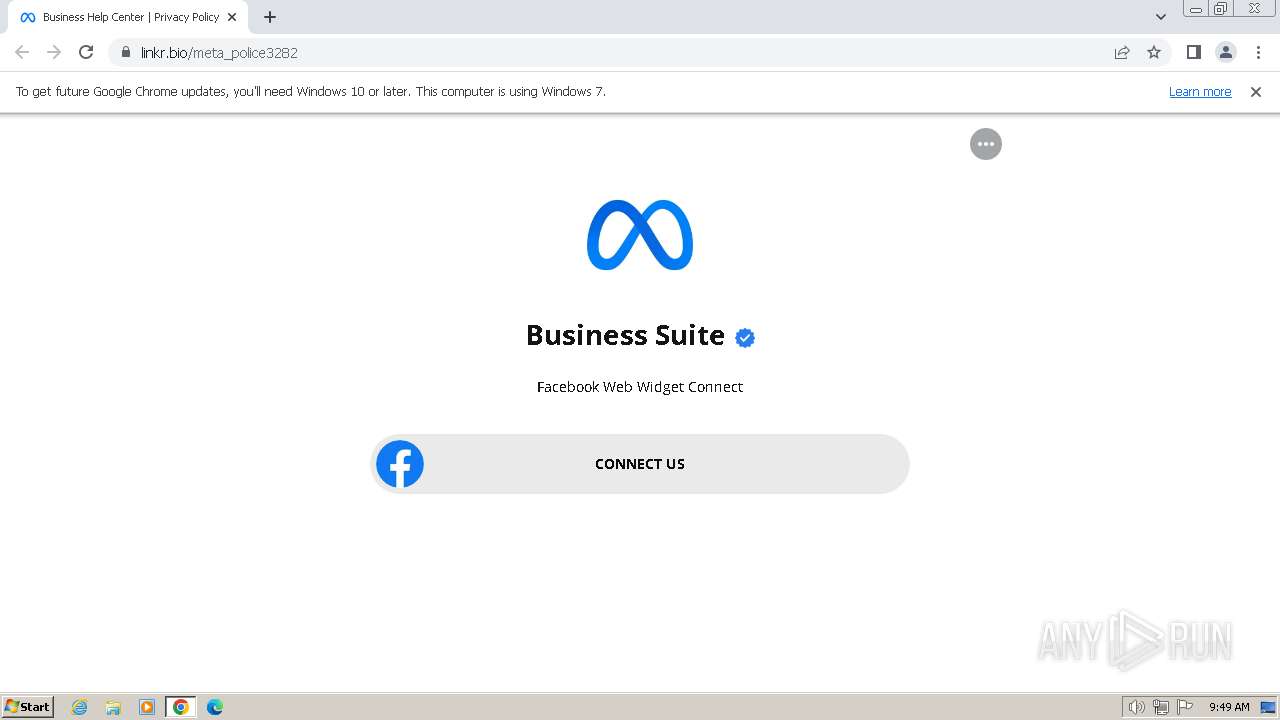This screenshot has width=1280, height=720.
Task: Open the Windows Start menu
Action: pyautogui.click(x=28, y=707)
